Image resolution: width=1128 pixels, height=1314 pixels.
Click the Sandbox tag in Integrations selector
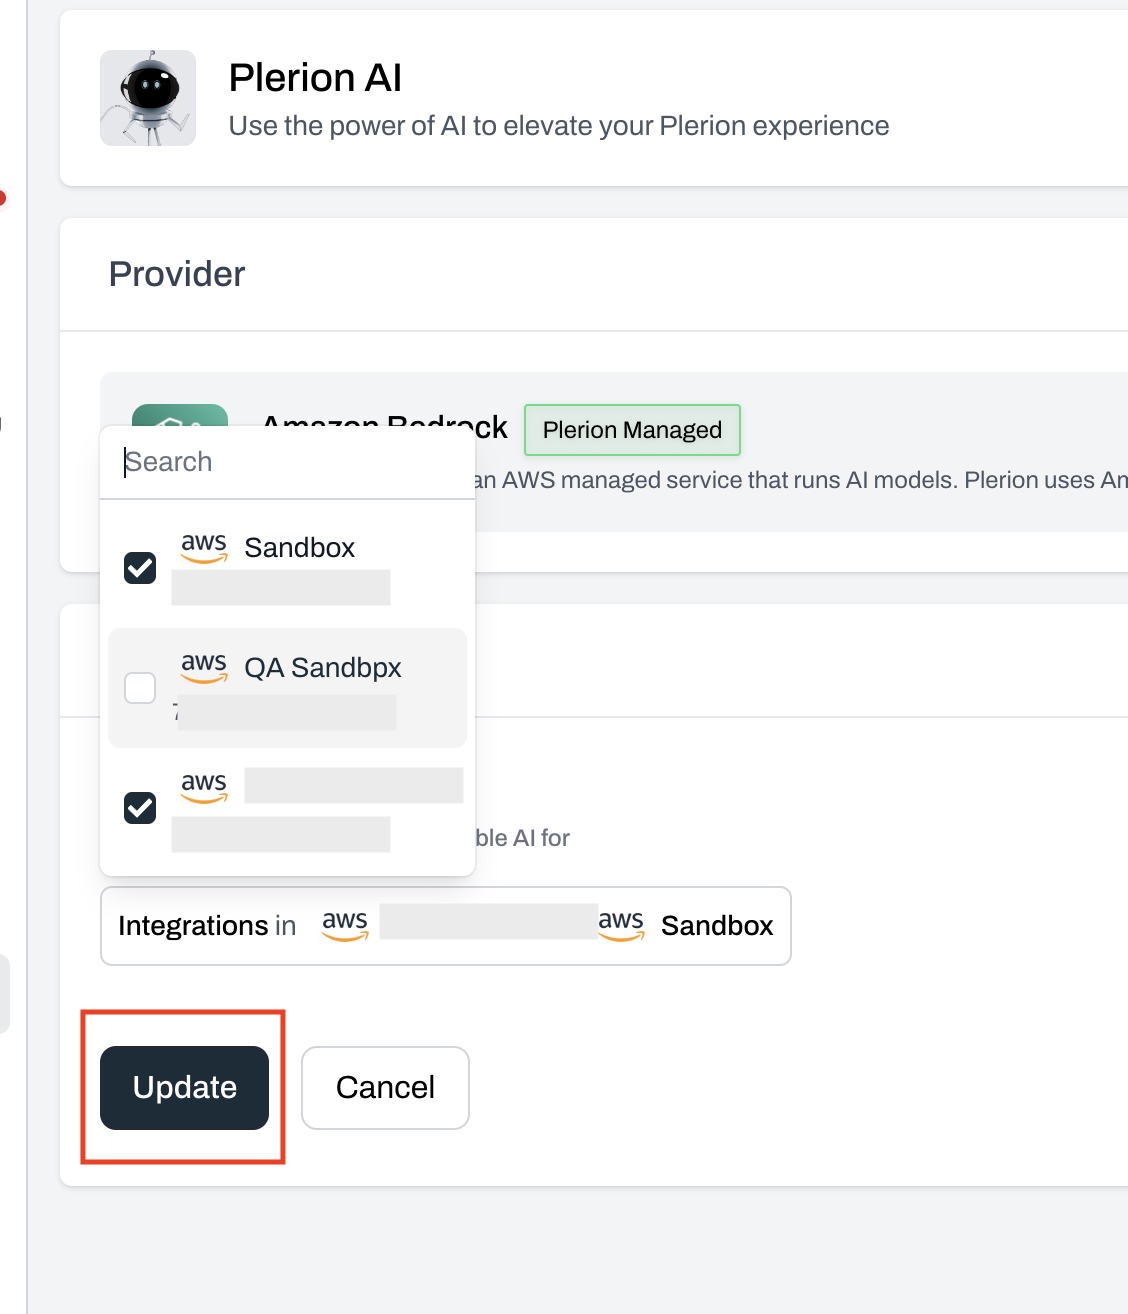716,926
